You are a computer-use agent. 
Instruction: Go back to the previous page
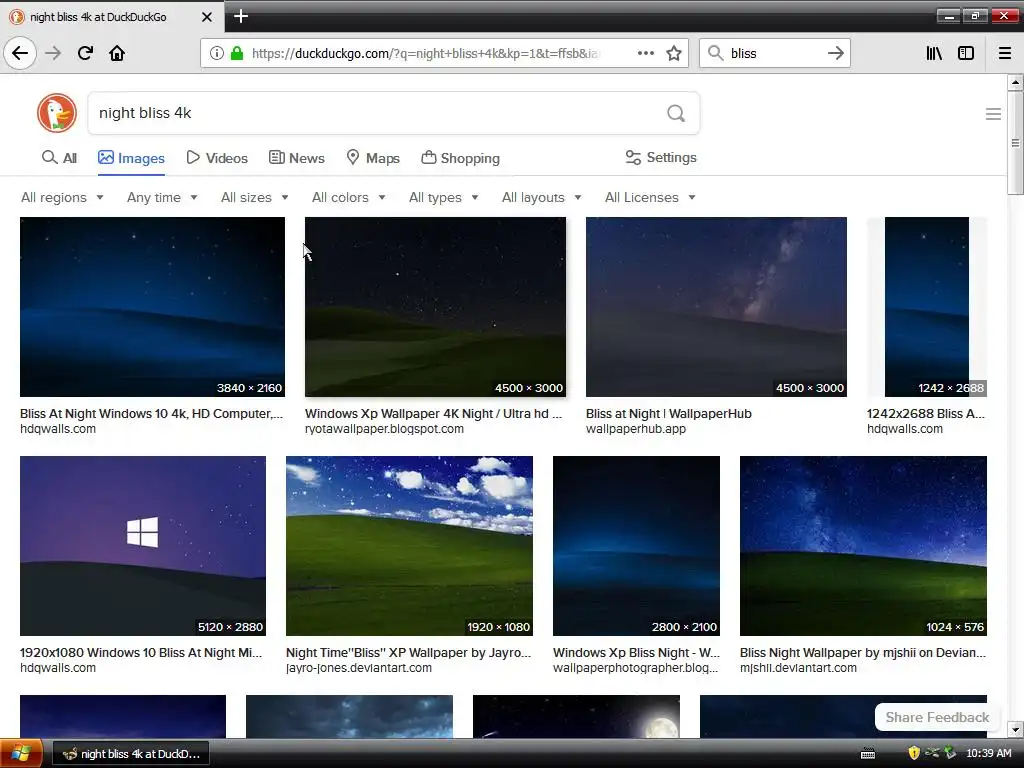pyautogui.click(x=20, y=53)
